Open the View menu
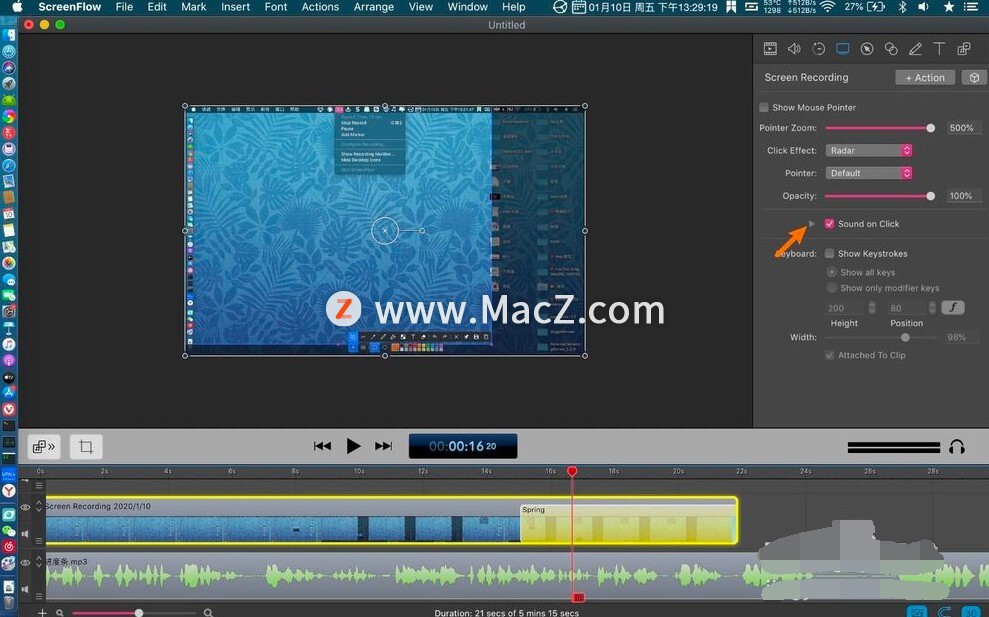Image resolution: width=989 pixels, height=617 pixels. tap(421, 7)
